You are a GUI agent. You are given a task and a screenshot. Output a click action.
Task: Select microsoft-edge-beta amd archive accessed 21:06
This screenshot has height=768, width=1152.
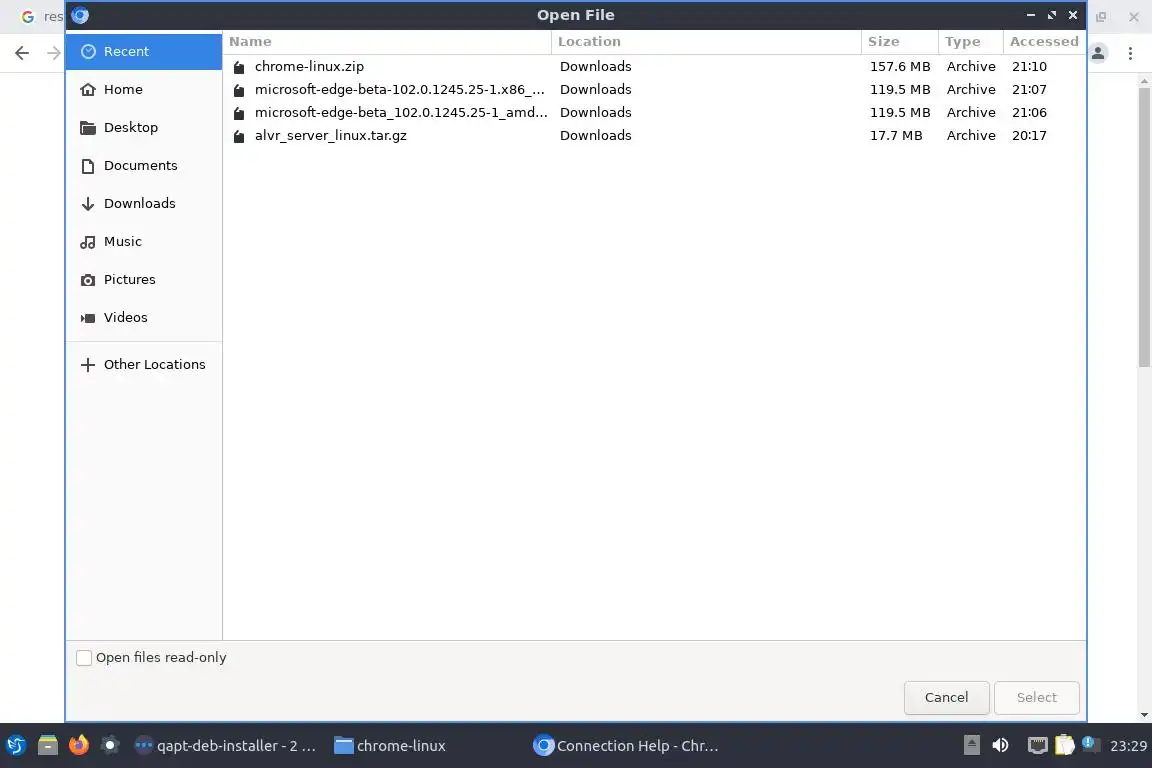[x=654, y=112]
